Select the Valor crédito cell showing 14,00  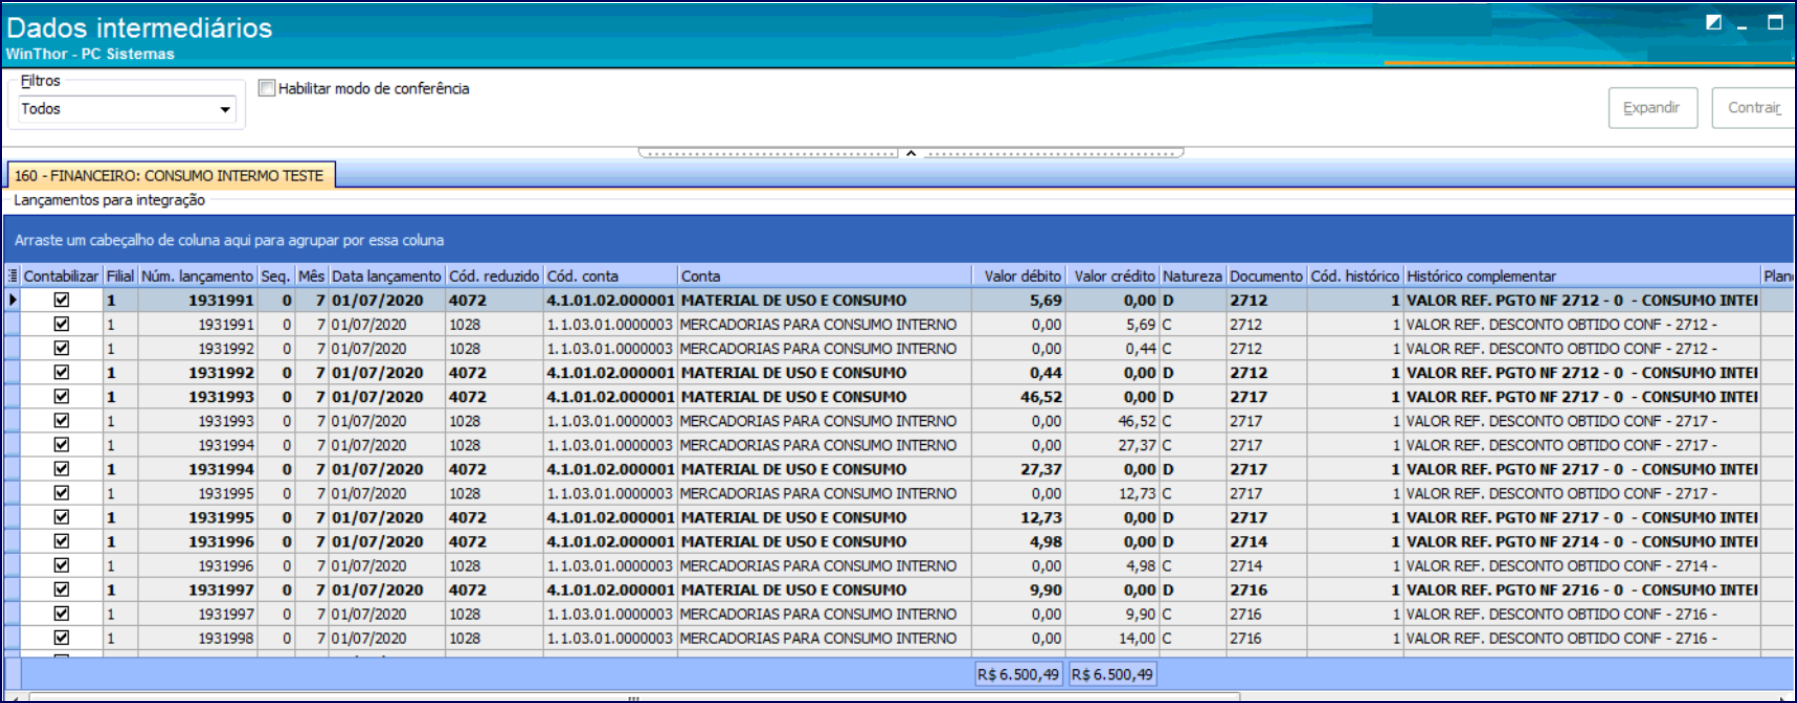[x=1113, y=638]
